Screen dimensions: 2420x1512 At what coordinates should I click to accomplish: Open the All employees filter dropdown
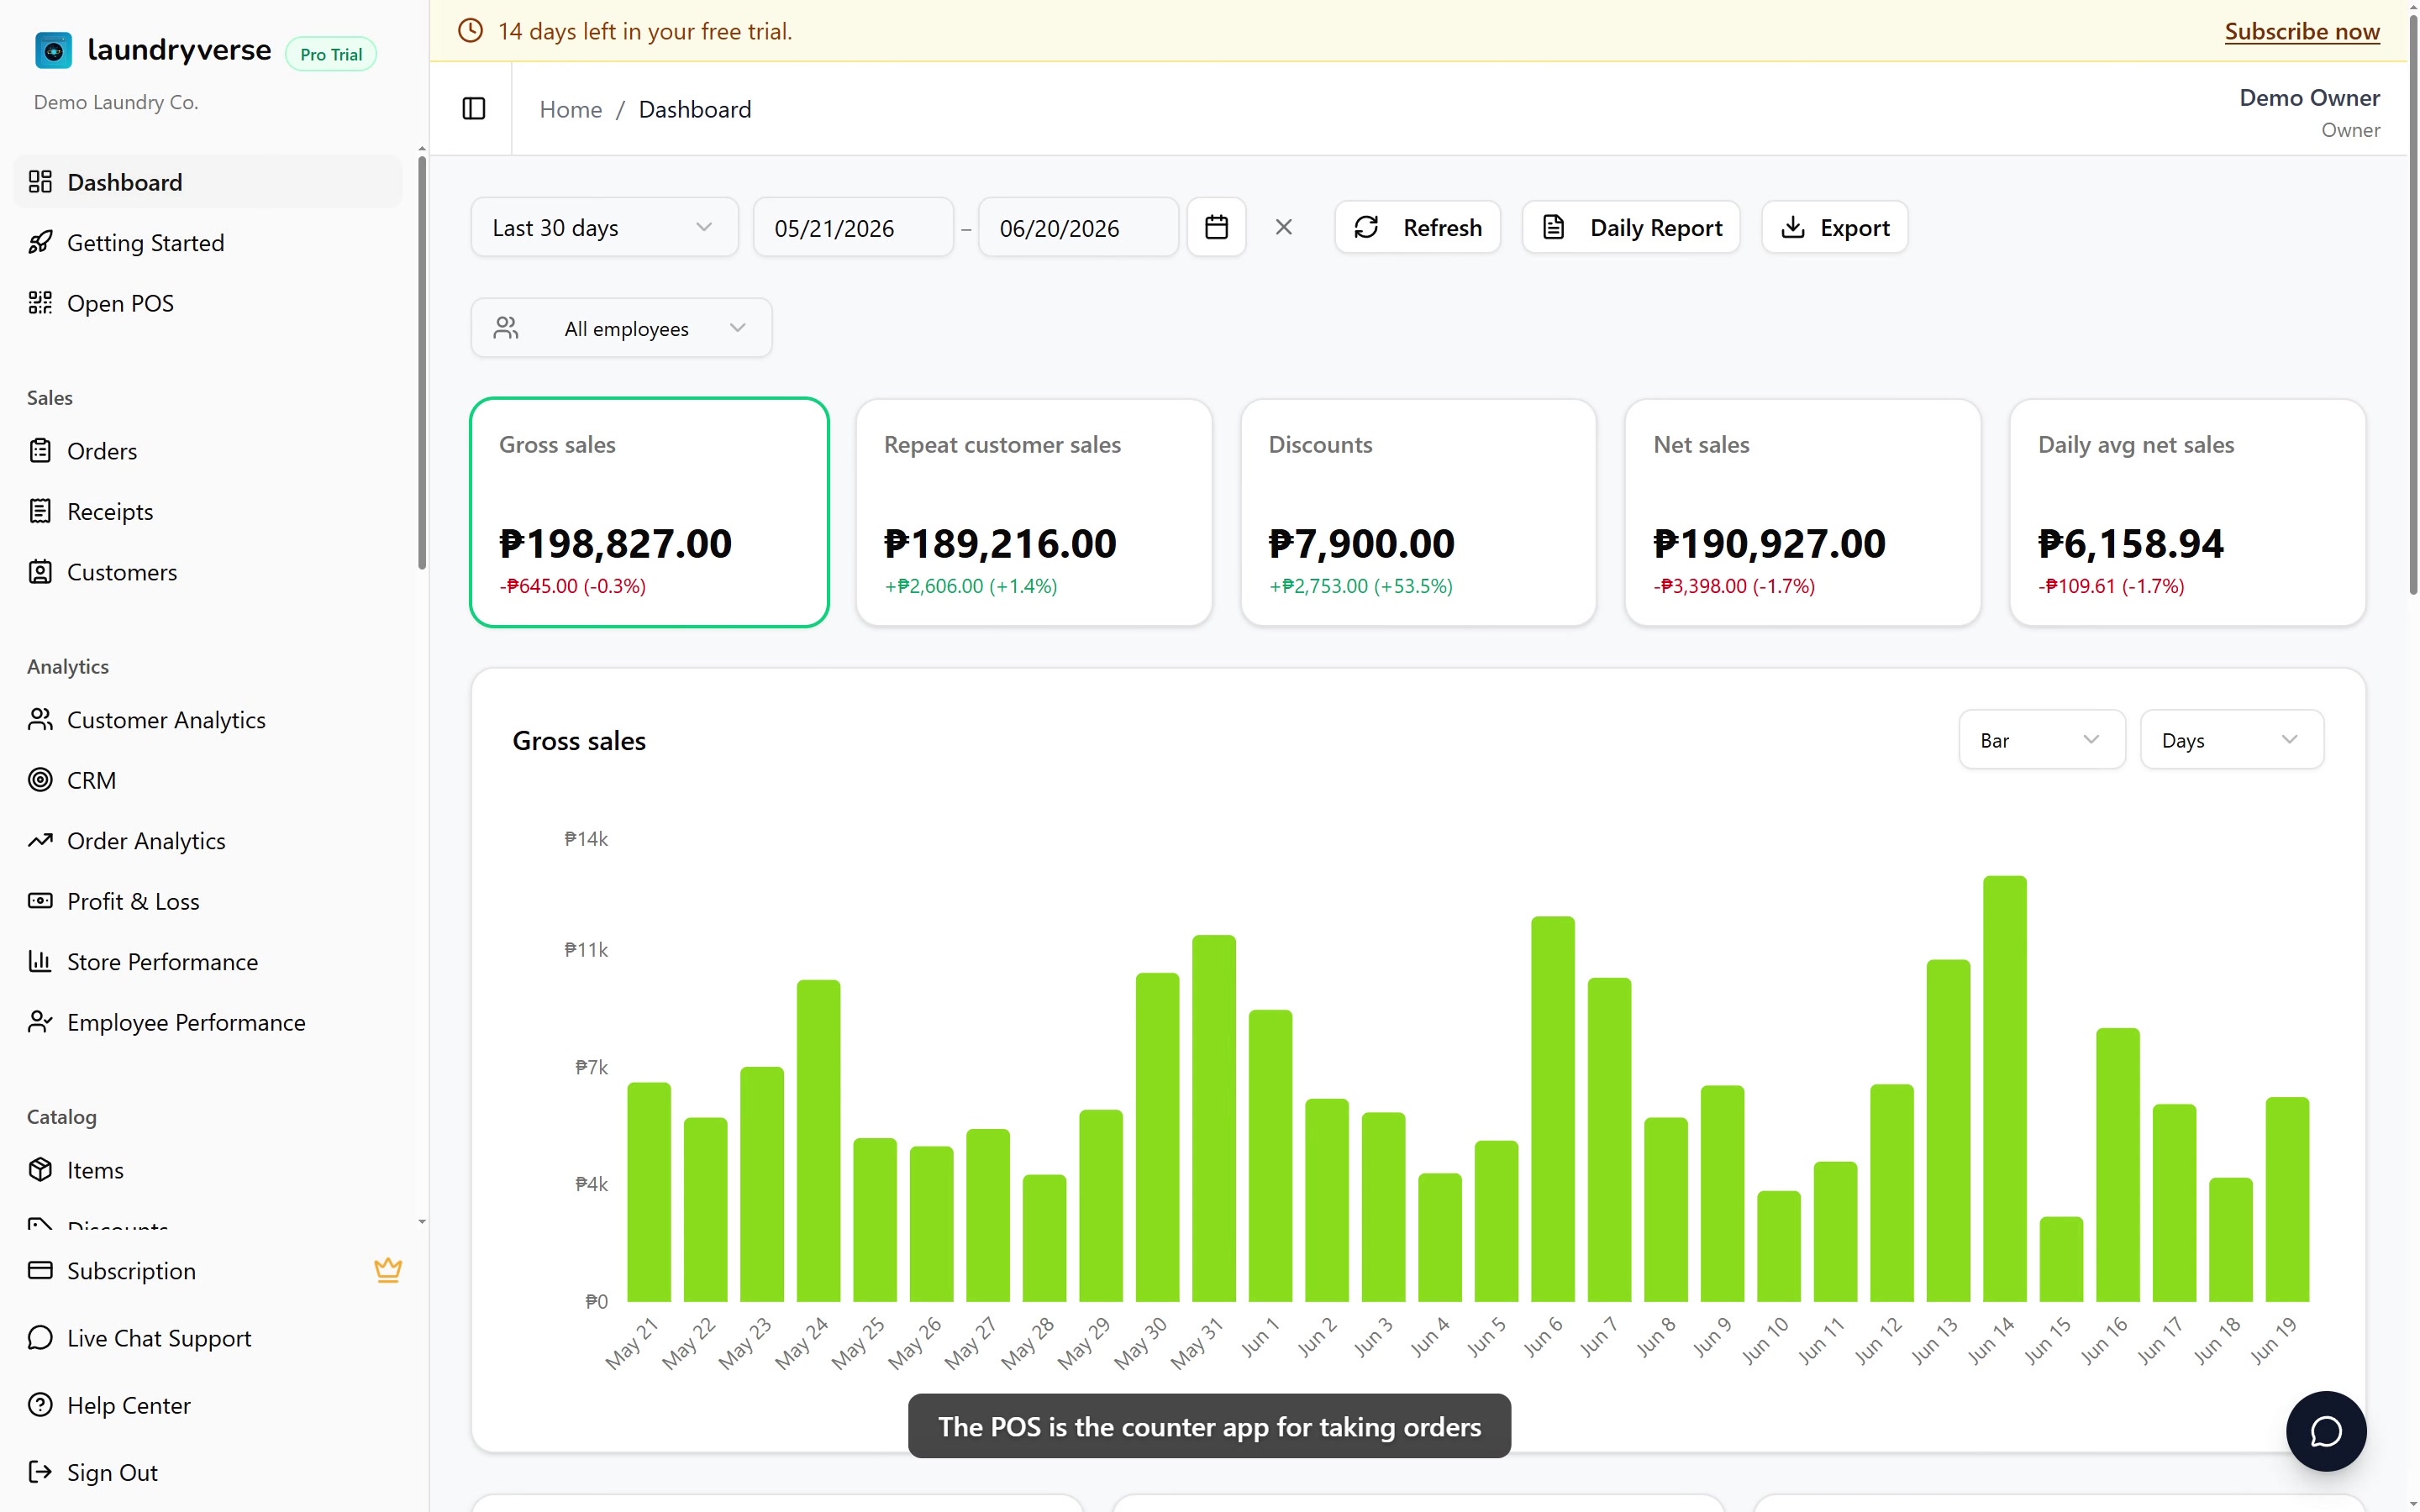[x=621, y=328]
